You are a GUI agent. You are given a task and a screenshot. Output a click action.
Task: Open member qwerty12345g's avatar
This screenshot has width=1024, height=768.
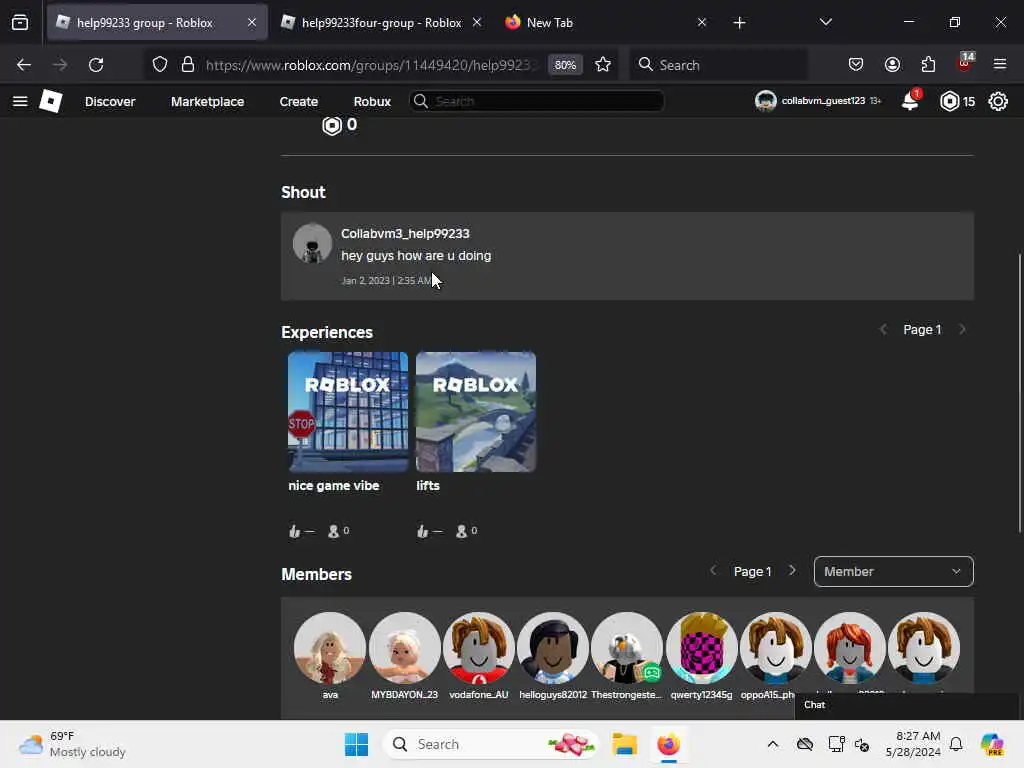coord(701,647)
